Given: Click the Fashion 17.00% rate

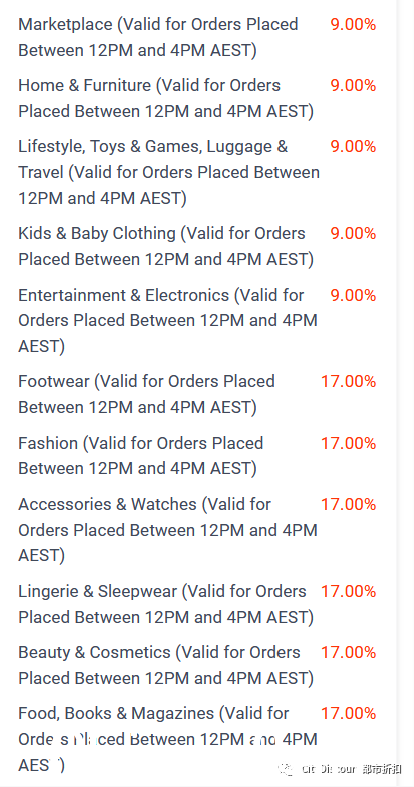Looking at the screenshot, I should 349,443.
